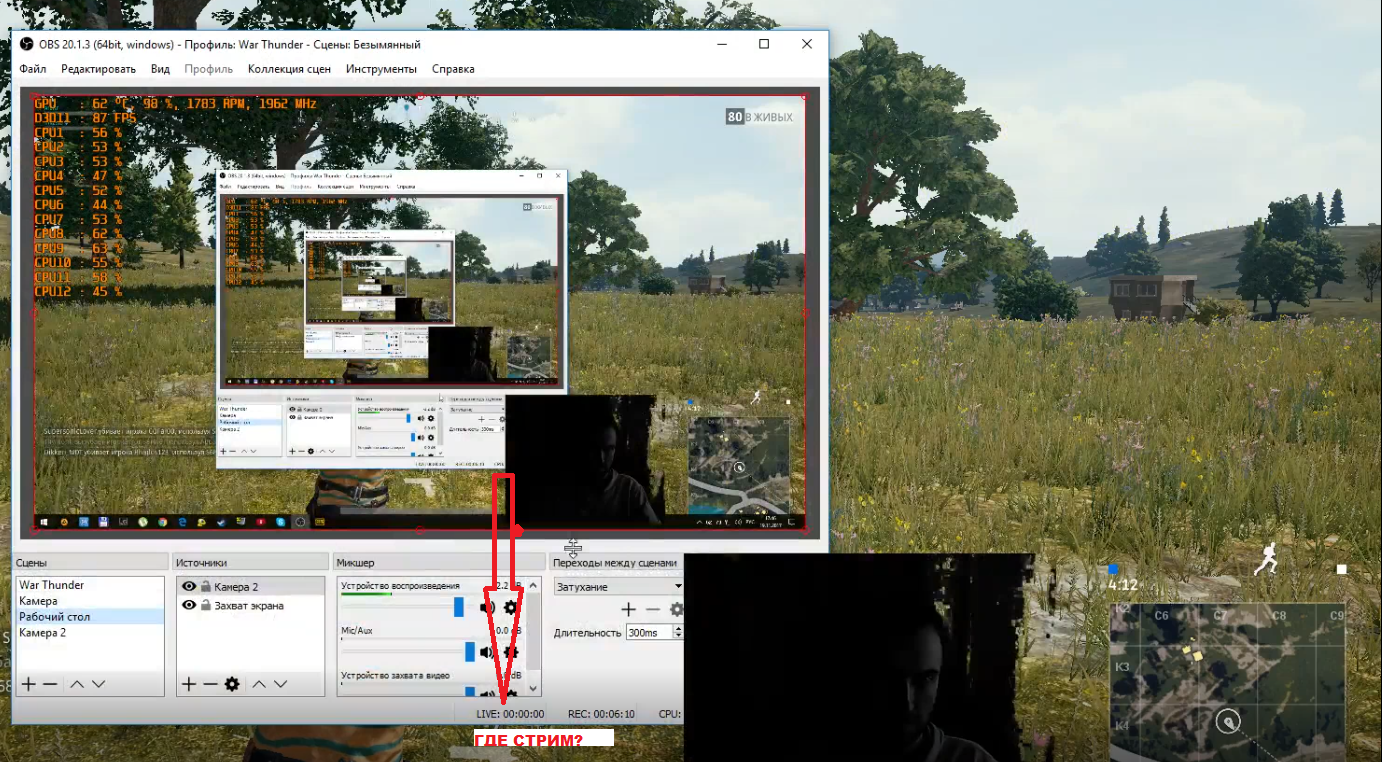
Task: Open source properties gear in Источники panel
Action: [x=232, y=684]
